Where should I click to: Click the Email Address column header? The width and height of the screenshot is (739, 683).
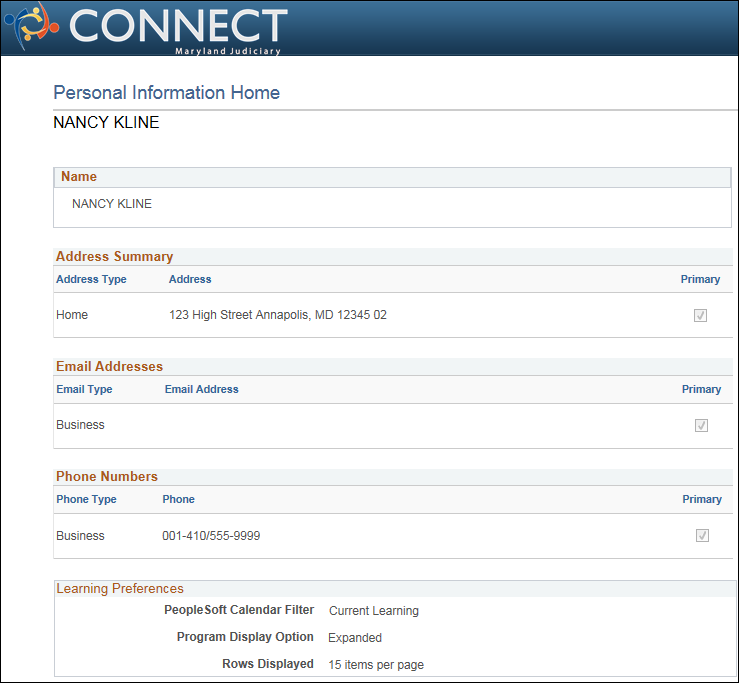point(202,389)
